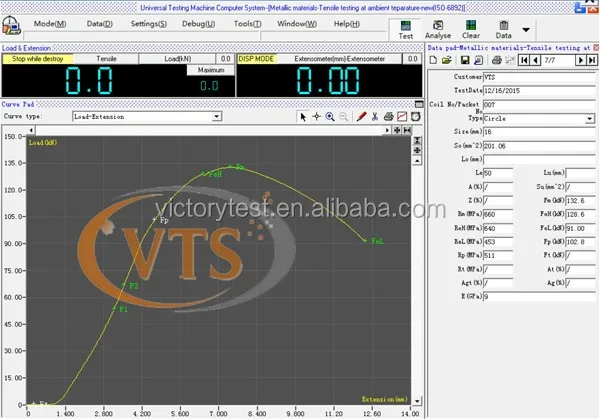Image resolution: width=600 pixels, height=419 pixels.
Task: Click the Stop while destroy button
Action: [38, 59]
